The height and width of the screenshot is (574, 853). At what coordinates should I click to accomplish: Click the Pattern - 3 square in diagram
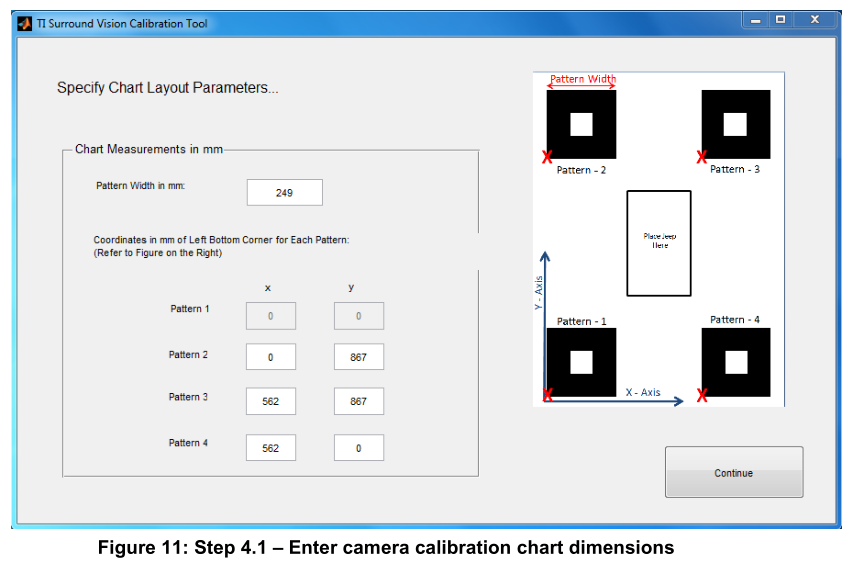click(x=736, y=125)
